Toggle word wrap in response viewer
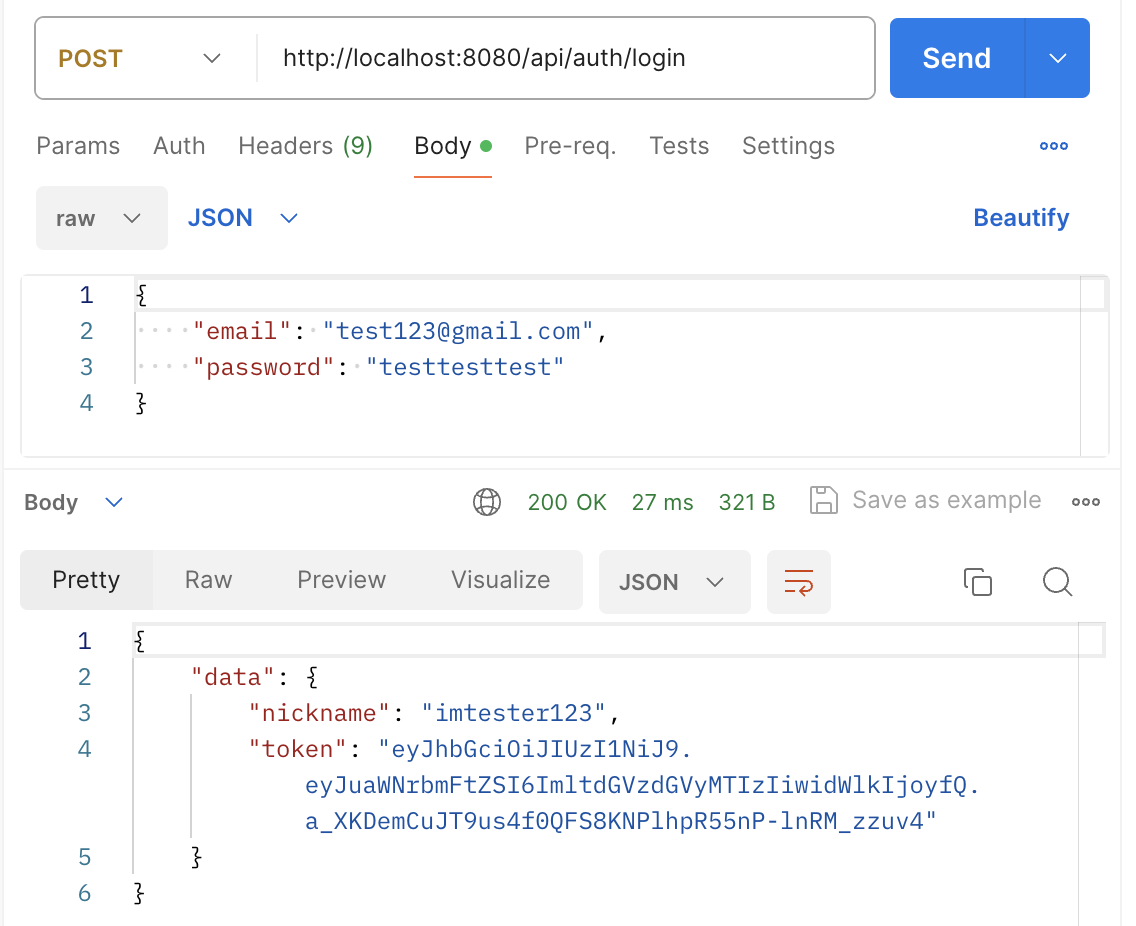 pyautogui.click(x=798, y=581)
